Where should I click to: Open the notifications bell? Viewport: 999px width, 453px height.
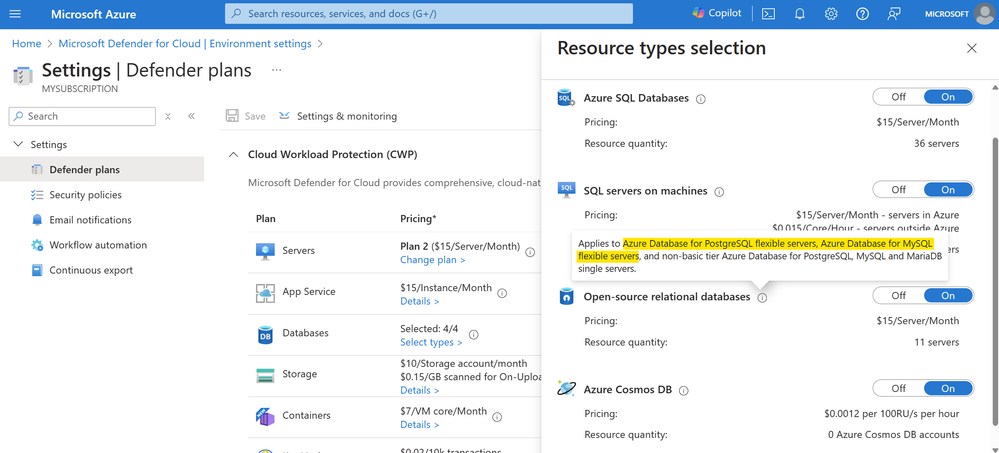[800, 14]
